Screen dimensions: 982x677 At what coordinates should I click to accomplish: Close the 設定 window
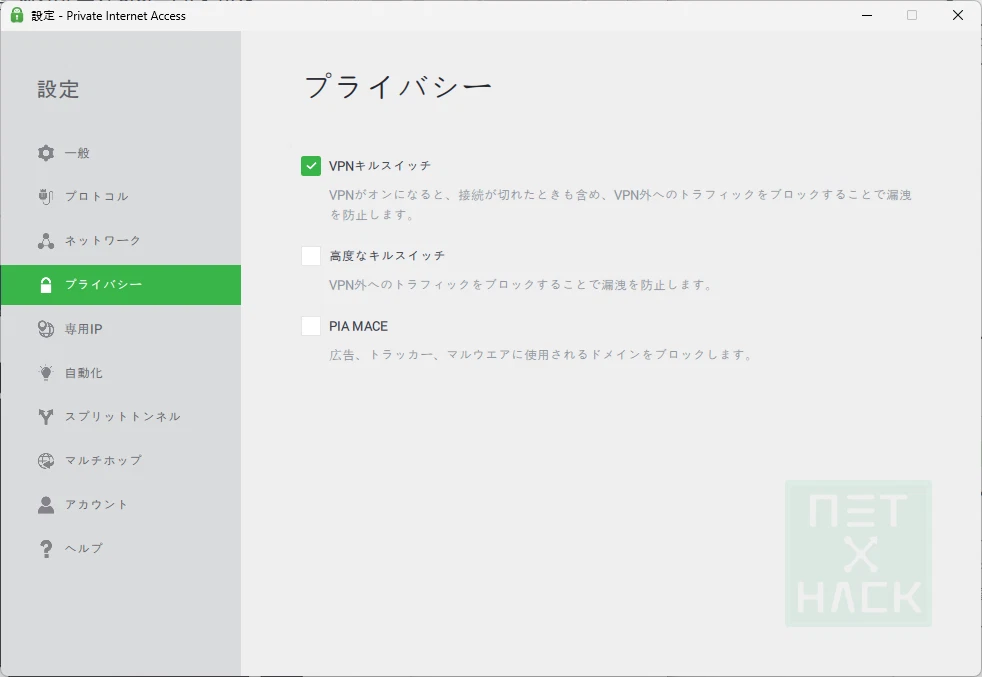point(957,15)
